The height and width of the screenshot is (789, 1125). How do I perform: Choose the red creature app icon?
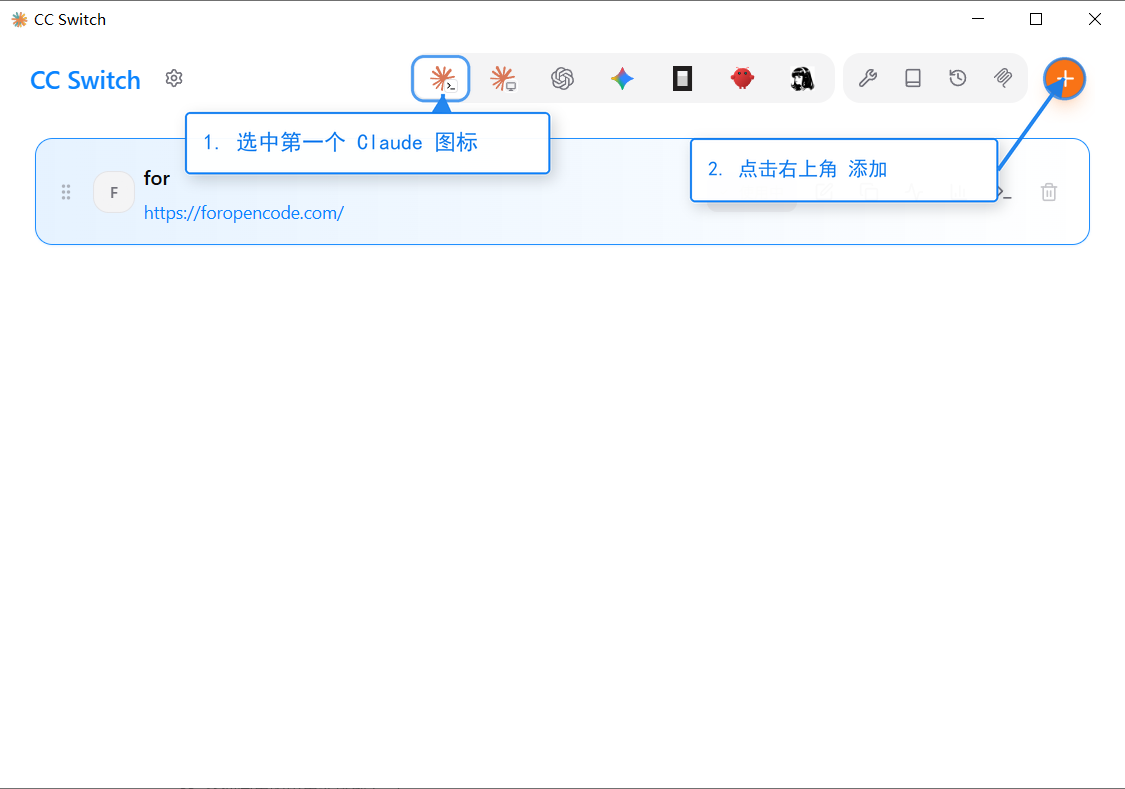(x=743, y=78)
